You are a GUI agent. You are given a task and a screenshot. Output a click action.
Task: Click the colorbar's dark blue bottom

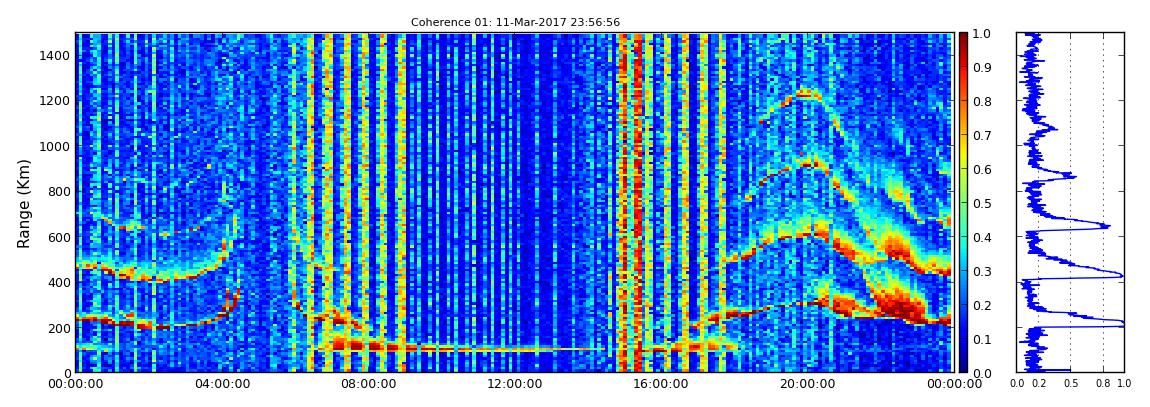[x=963, y=367]
